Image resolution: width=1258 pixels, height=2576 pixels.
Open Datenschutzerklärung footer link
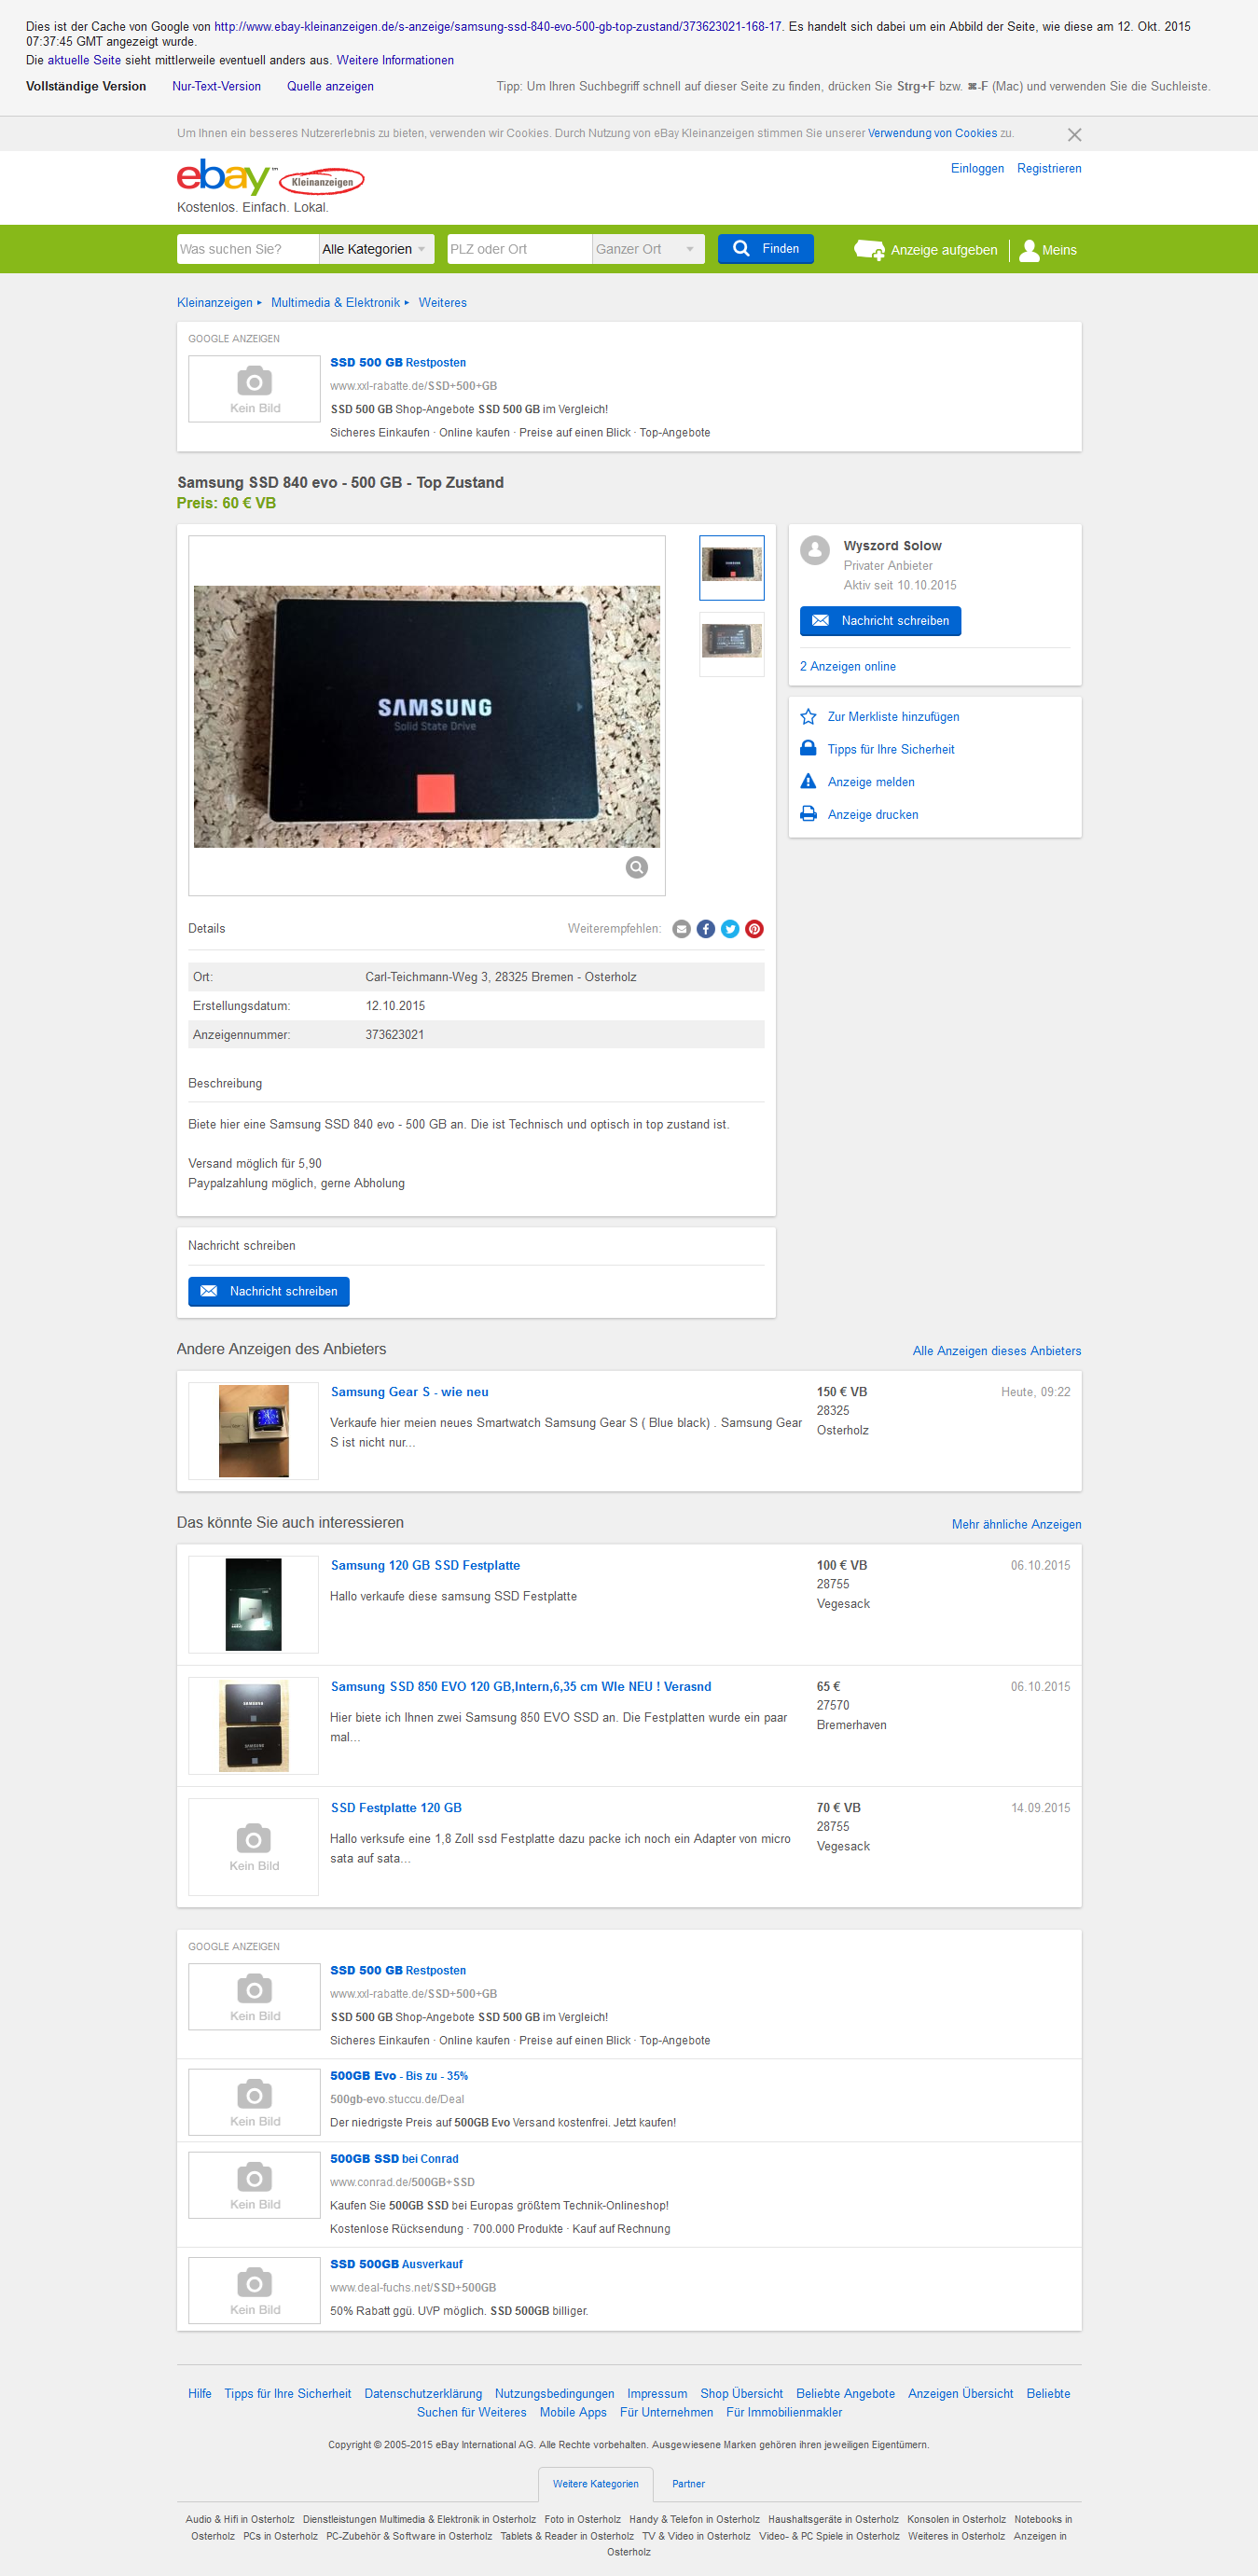tap(423, 2394)
